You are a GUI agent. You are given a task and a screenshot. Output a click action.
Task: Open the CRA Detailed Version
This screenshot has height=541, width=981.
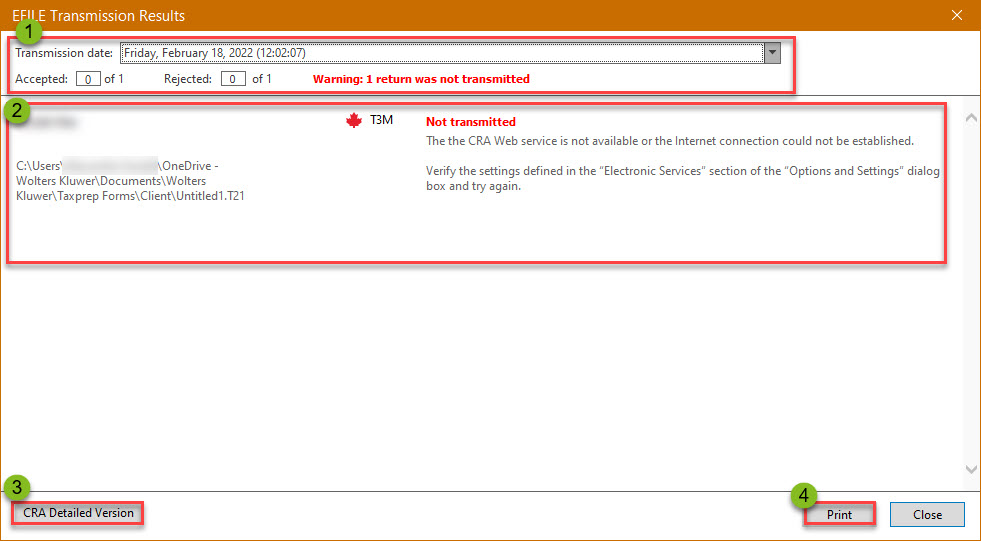(78, 513)
